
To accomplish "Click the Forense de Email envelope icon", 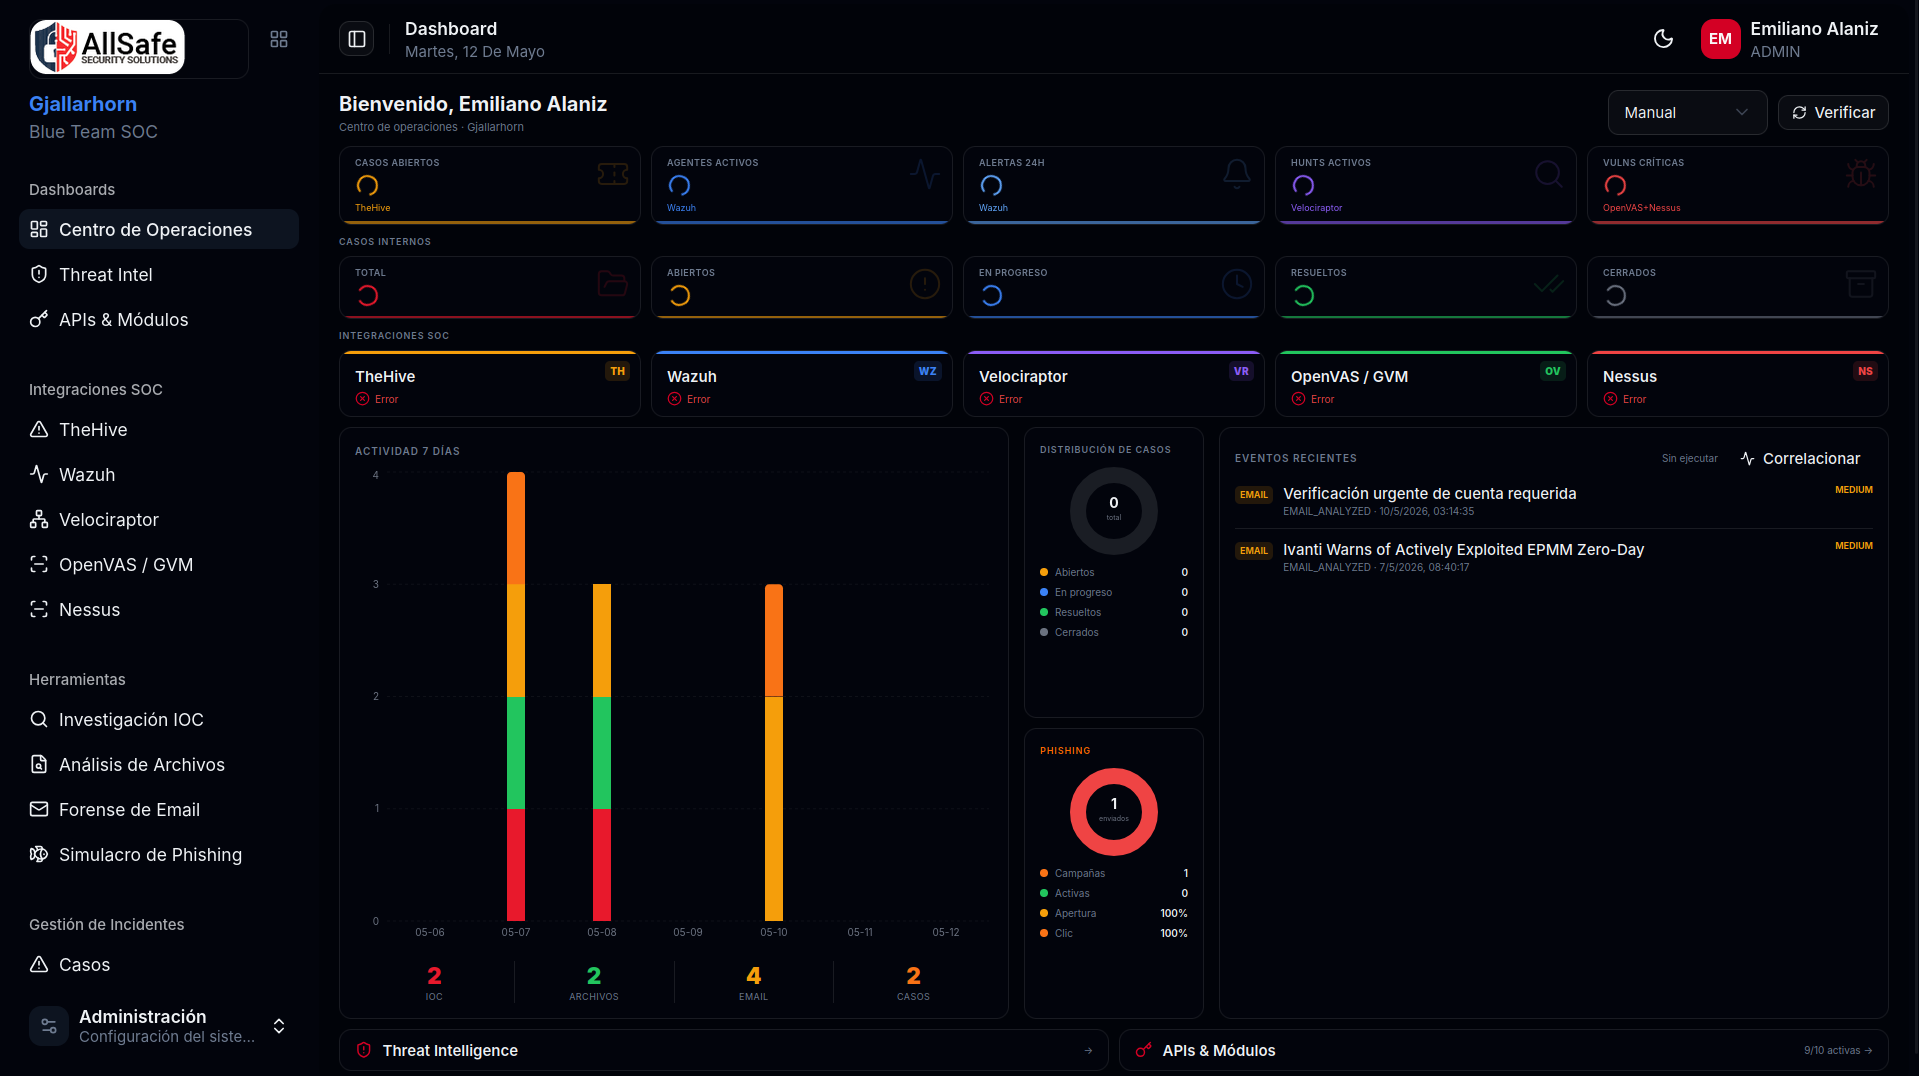I will [39, 809].
